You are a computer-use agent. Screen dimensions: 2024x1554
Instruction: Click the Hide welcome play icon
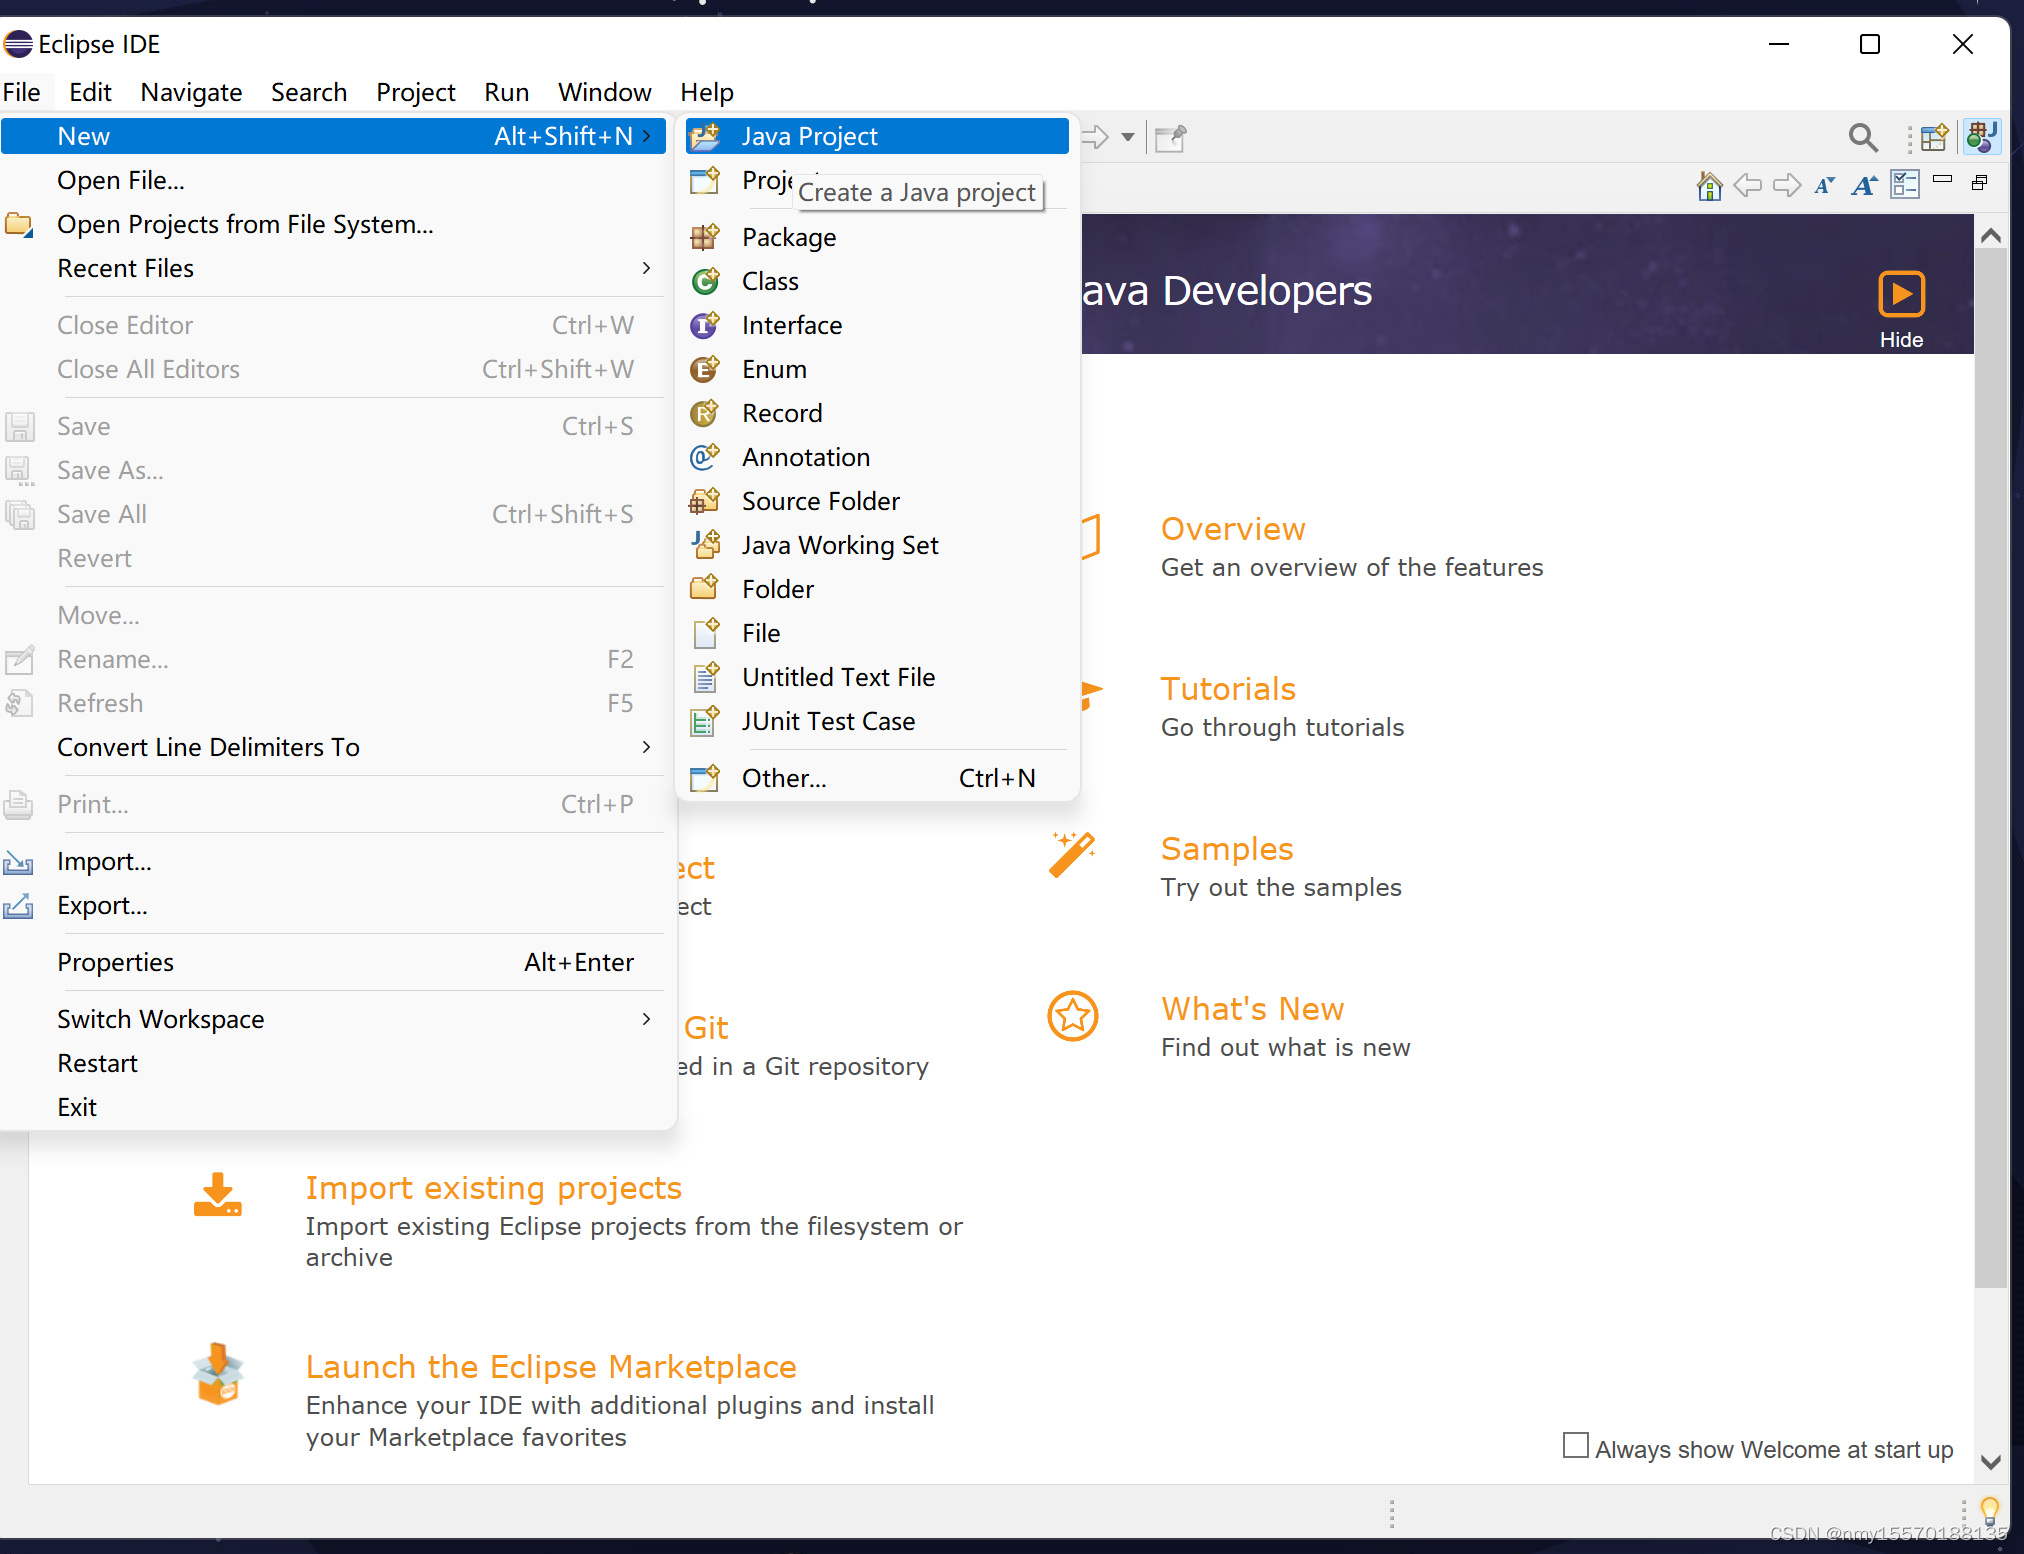(x=1901, y=294)
